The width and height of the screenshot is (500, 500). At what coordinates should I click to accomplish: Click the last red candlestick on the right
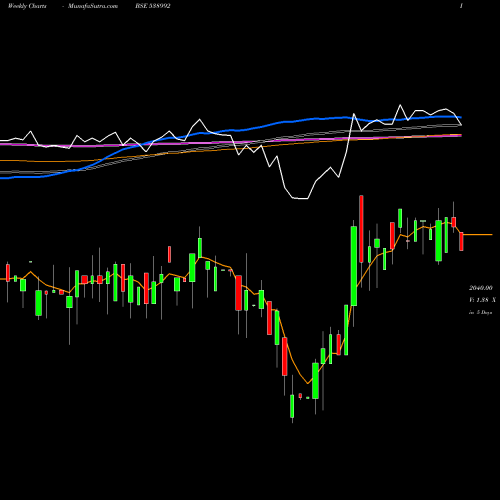pyautogui.click(x=461, y=241)
